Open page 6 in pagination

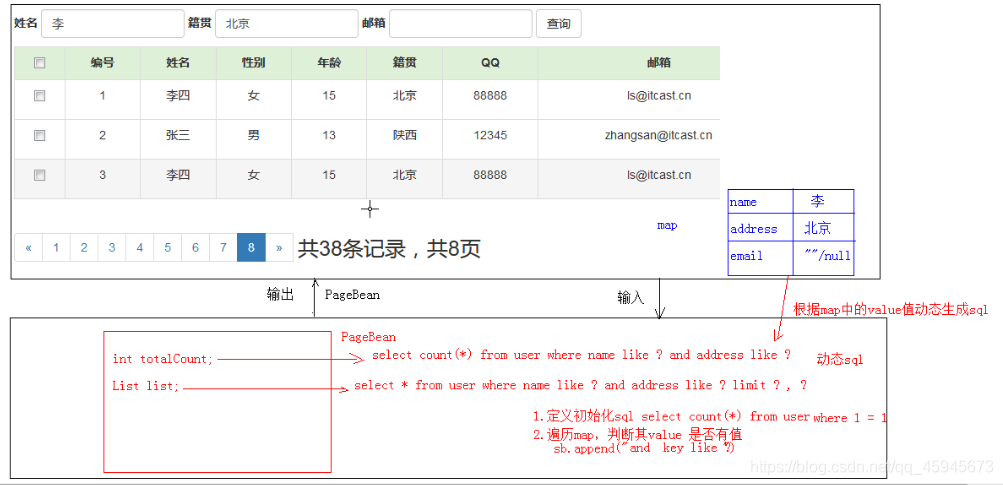tap(195, 248)
